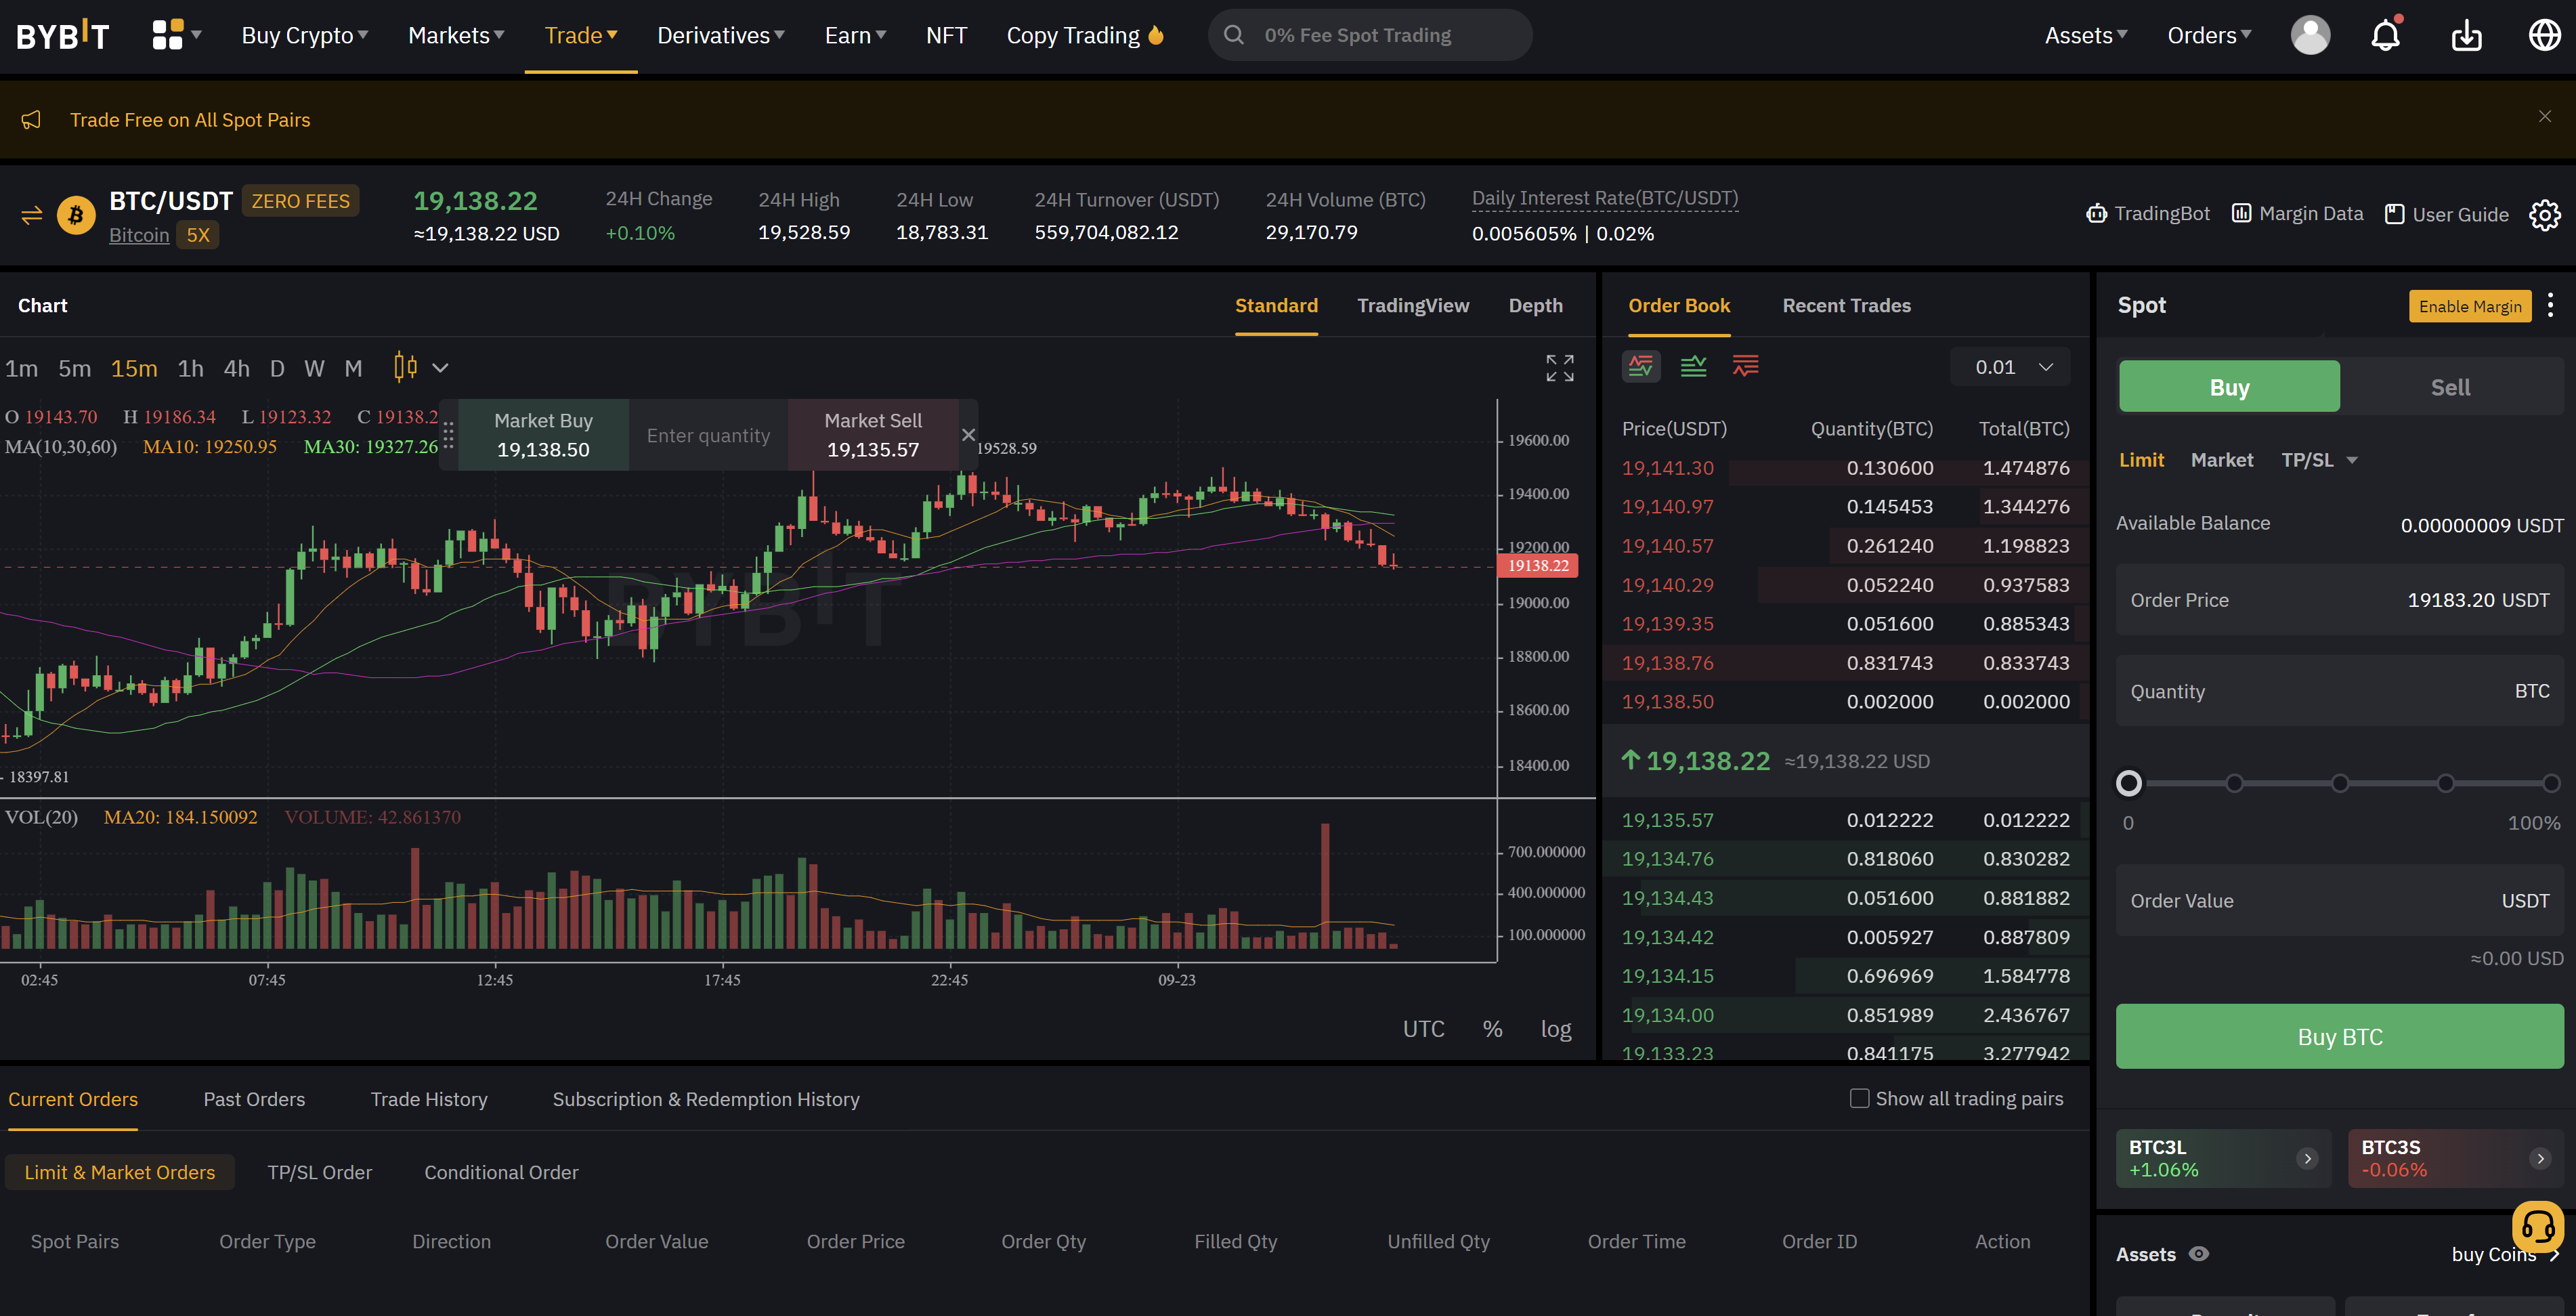The width and height of the screenshot is (2576, 1316).
Task: Enable Show all trading pairs
Action: pyautogui.click(x=1859, y=1098)
